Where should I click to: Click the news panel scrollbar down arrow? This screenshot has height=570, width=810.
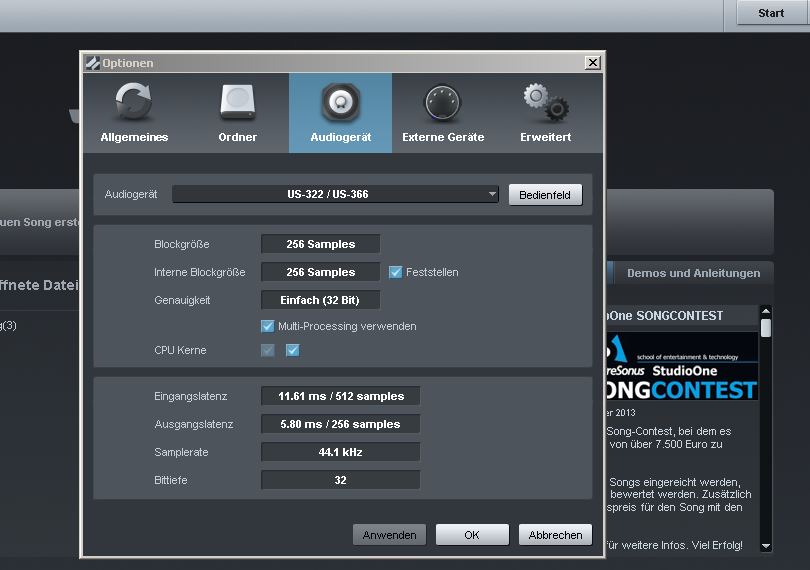[766, 546]
